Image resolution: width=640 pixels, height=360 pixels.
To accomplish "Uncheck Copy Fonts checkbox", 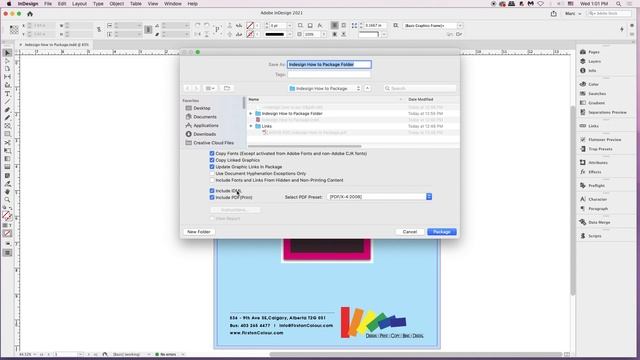I will click(x=212, y=153).
